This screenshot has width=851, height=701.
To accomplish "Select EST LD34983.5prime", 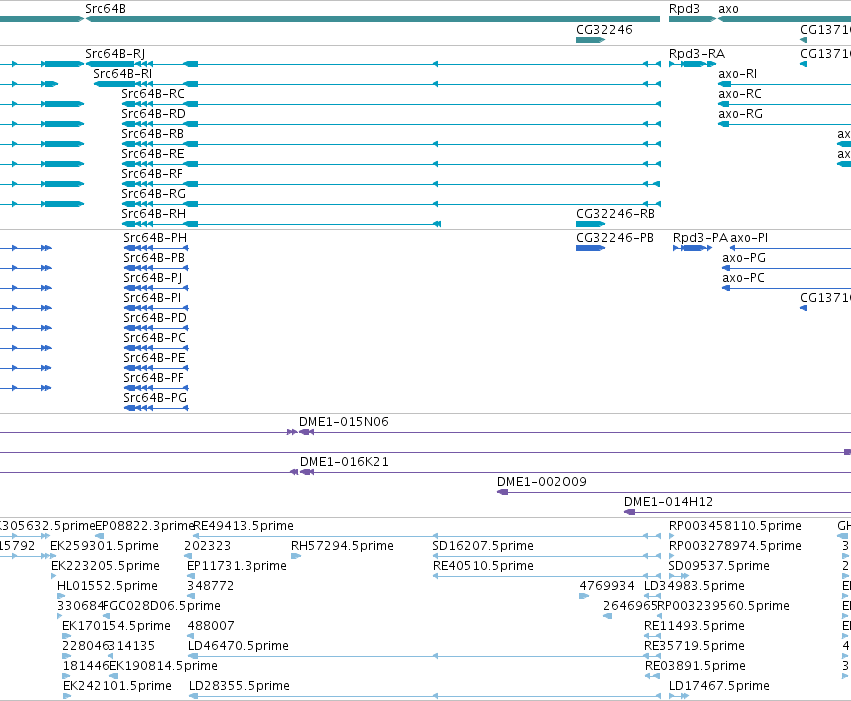I will [652, 596].
